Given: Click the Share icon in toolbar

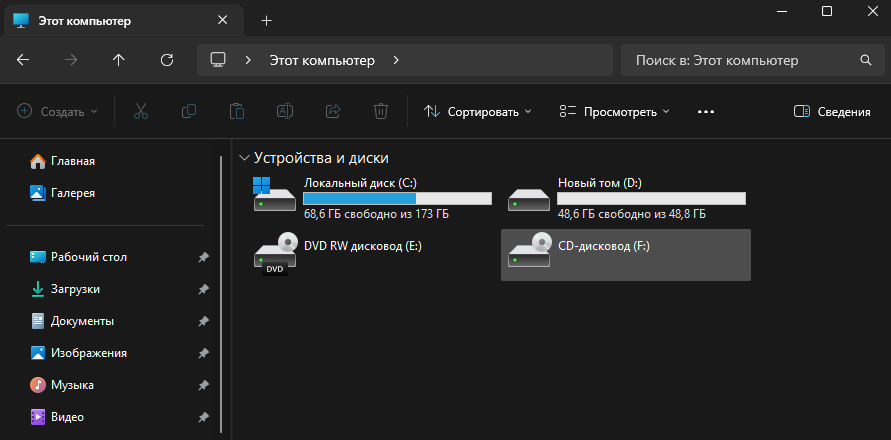Looking at the screenshot, I should click(333, 111).
